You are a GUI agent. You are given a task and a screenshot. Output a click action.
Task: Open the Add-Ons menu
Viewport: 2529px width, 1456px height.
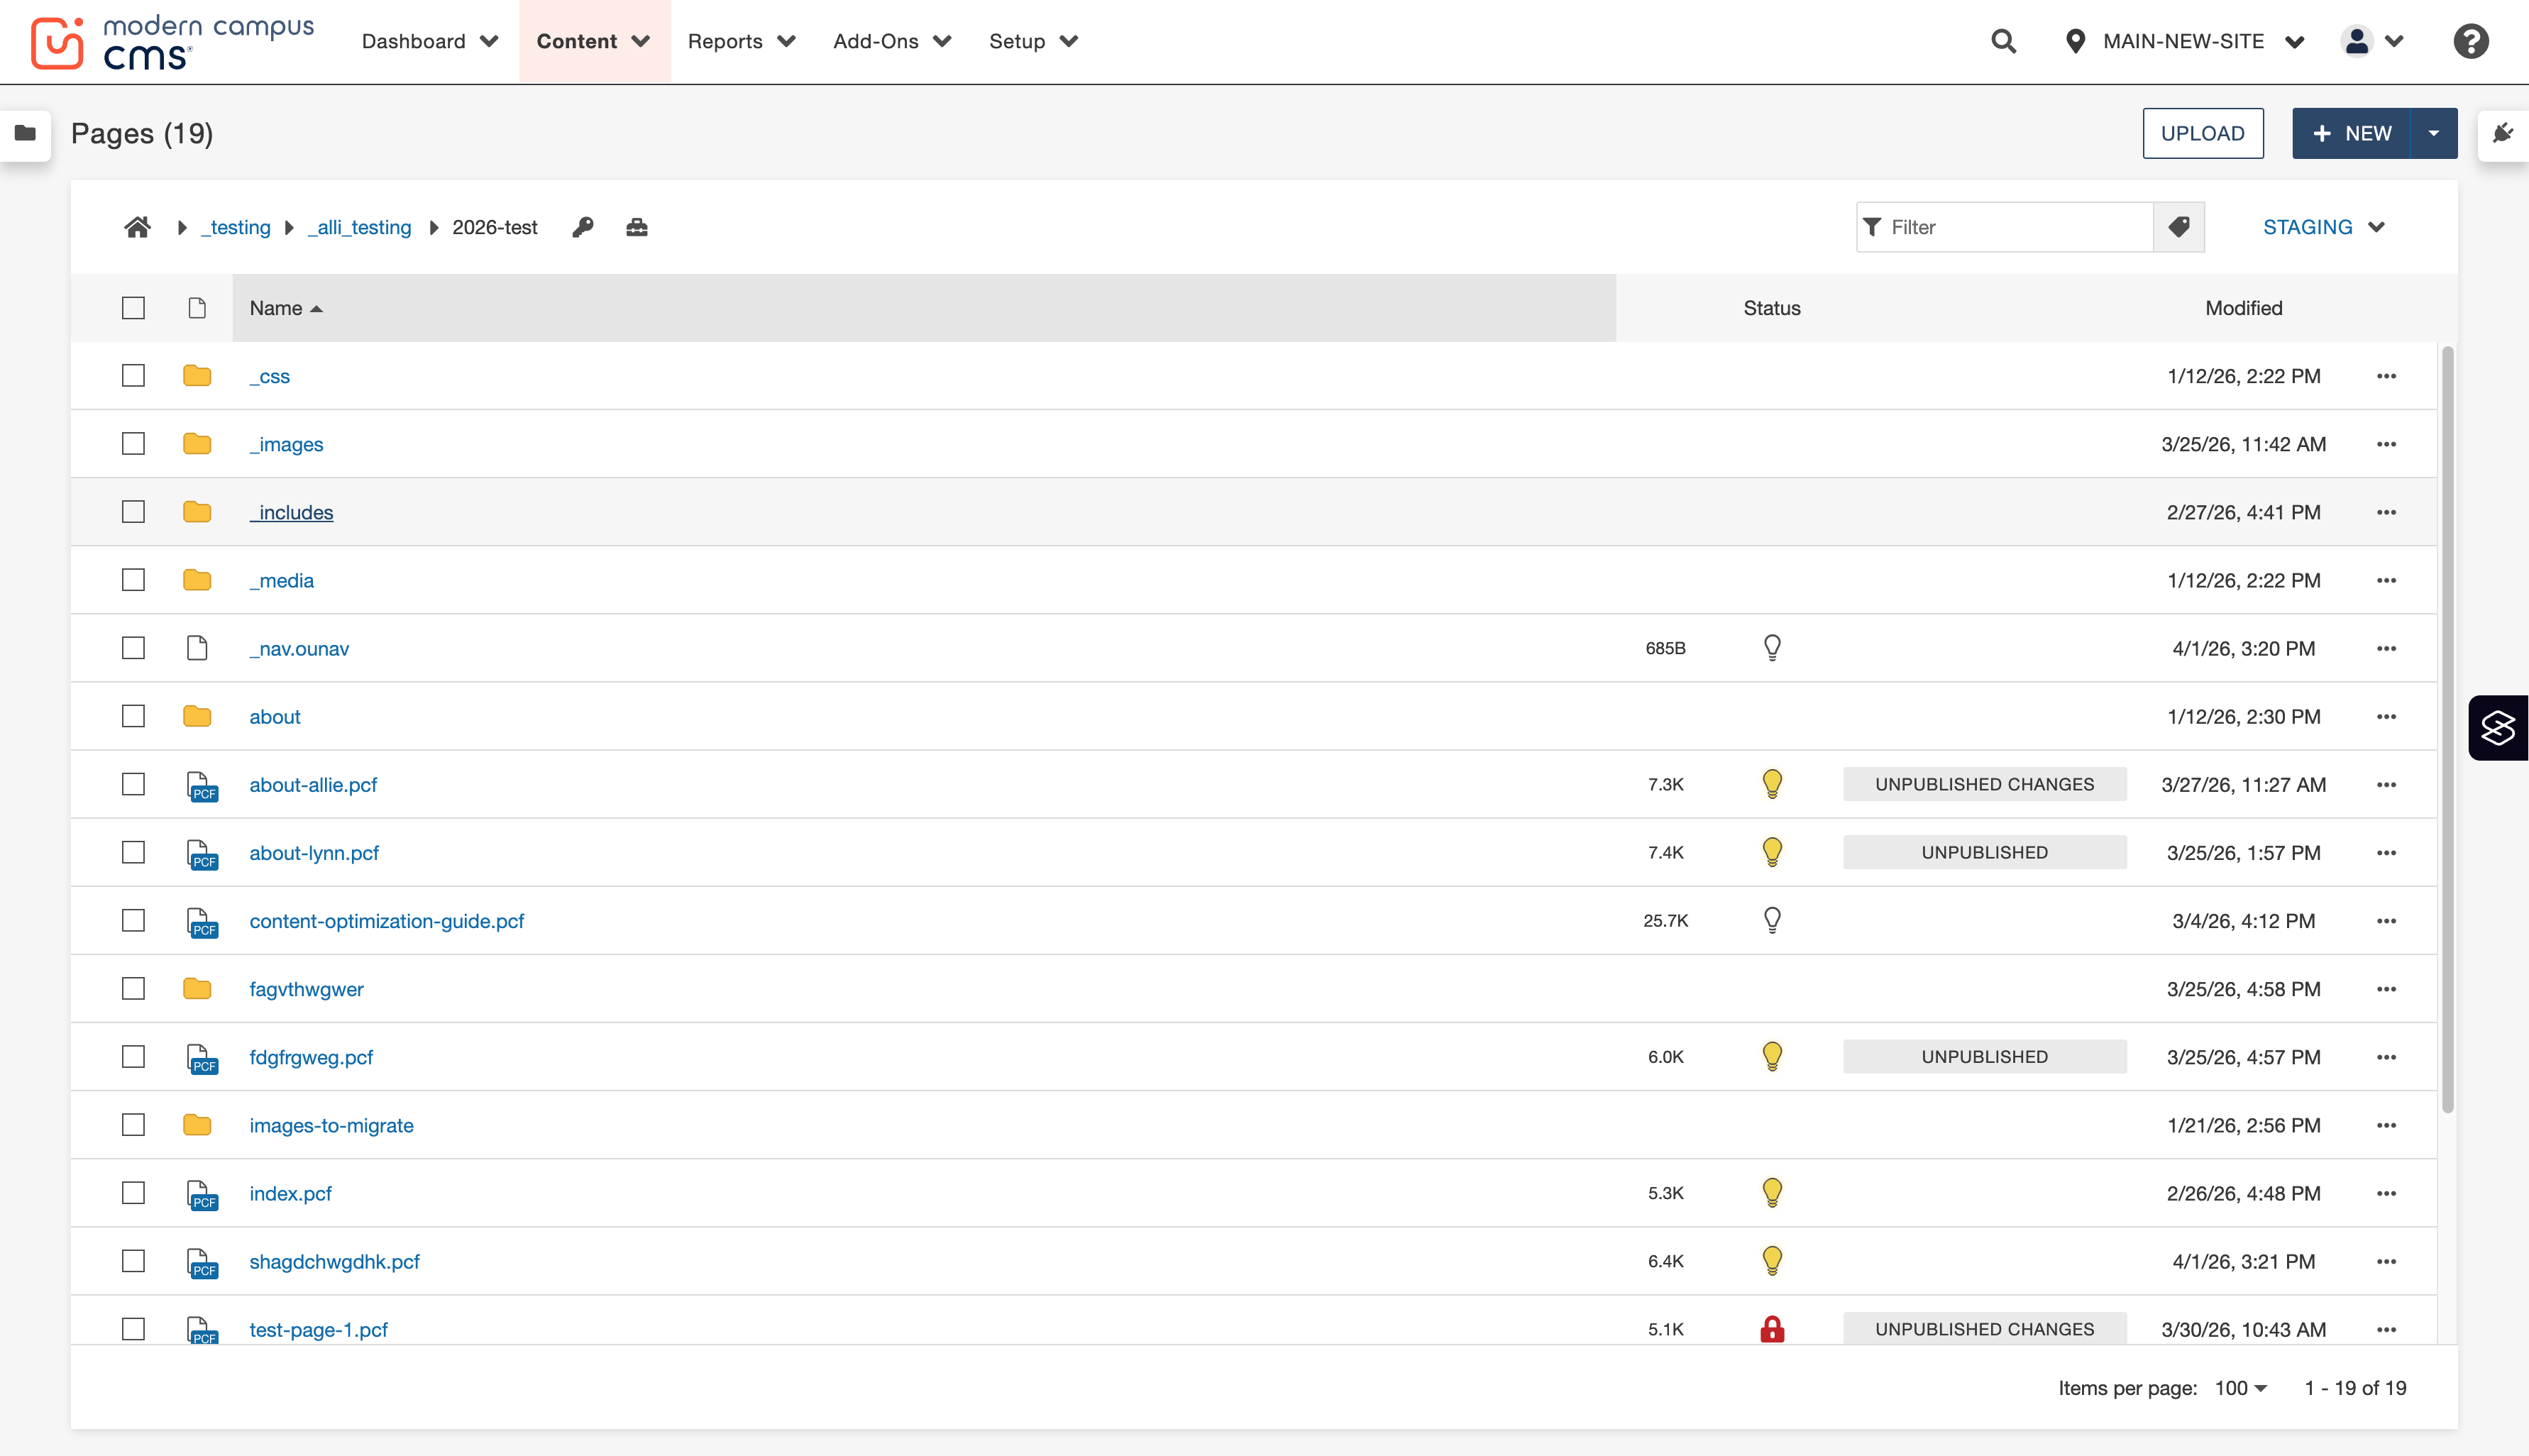pyautogui.click(x=892, y=41)
